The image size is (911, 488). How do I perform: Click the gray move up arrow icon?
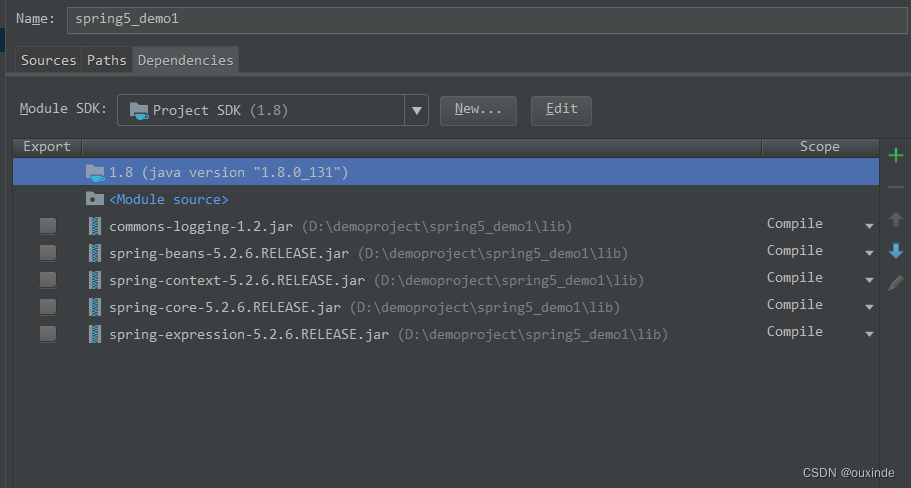[x=895, y=219]
